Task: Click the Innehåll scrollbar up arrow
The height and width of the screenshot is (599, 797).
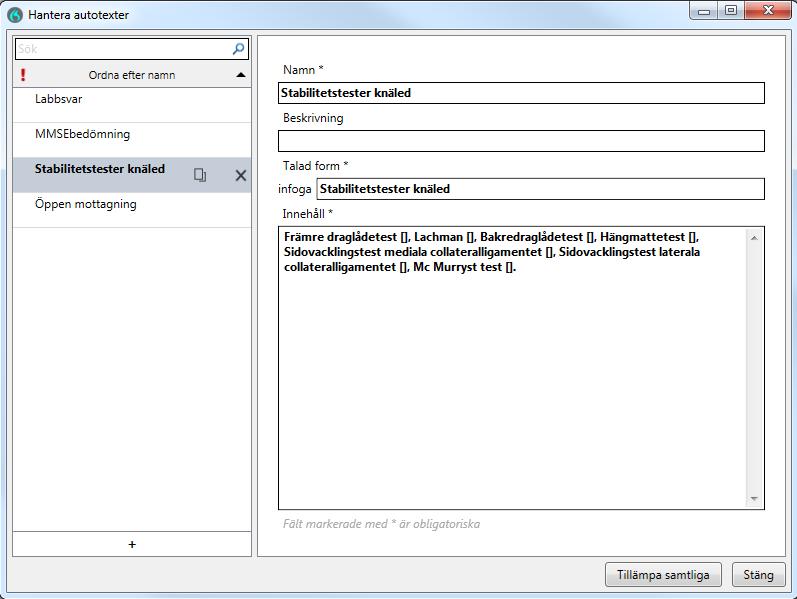Action: pyautogui.click(x=754, y=238)
